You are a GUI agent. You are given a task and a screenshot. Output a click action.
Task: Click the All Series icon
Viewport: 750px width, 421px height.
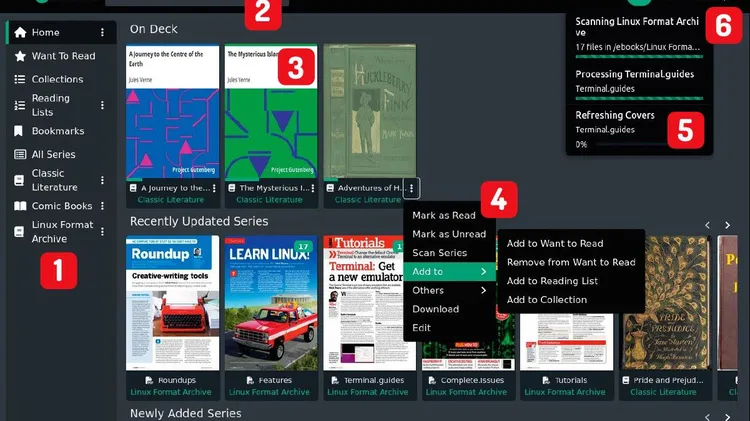[20, 154]
